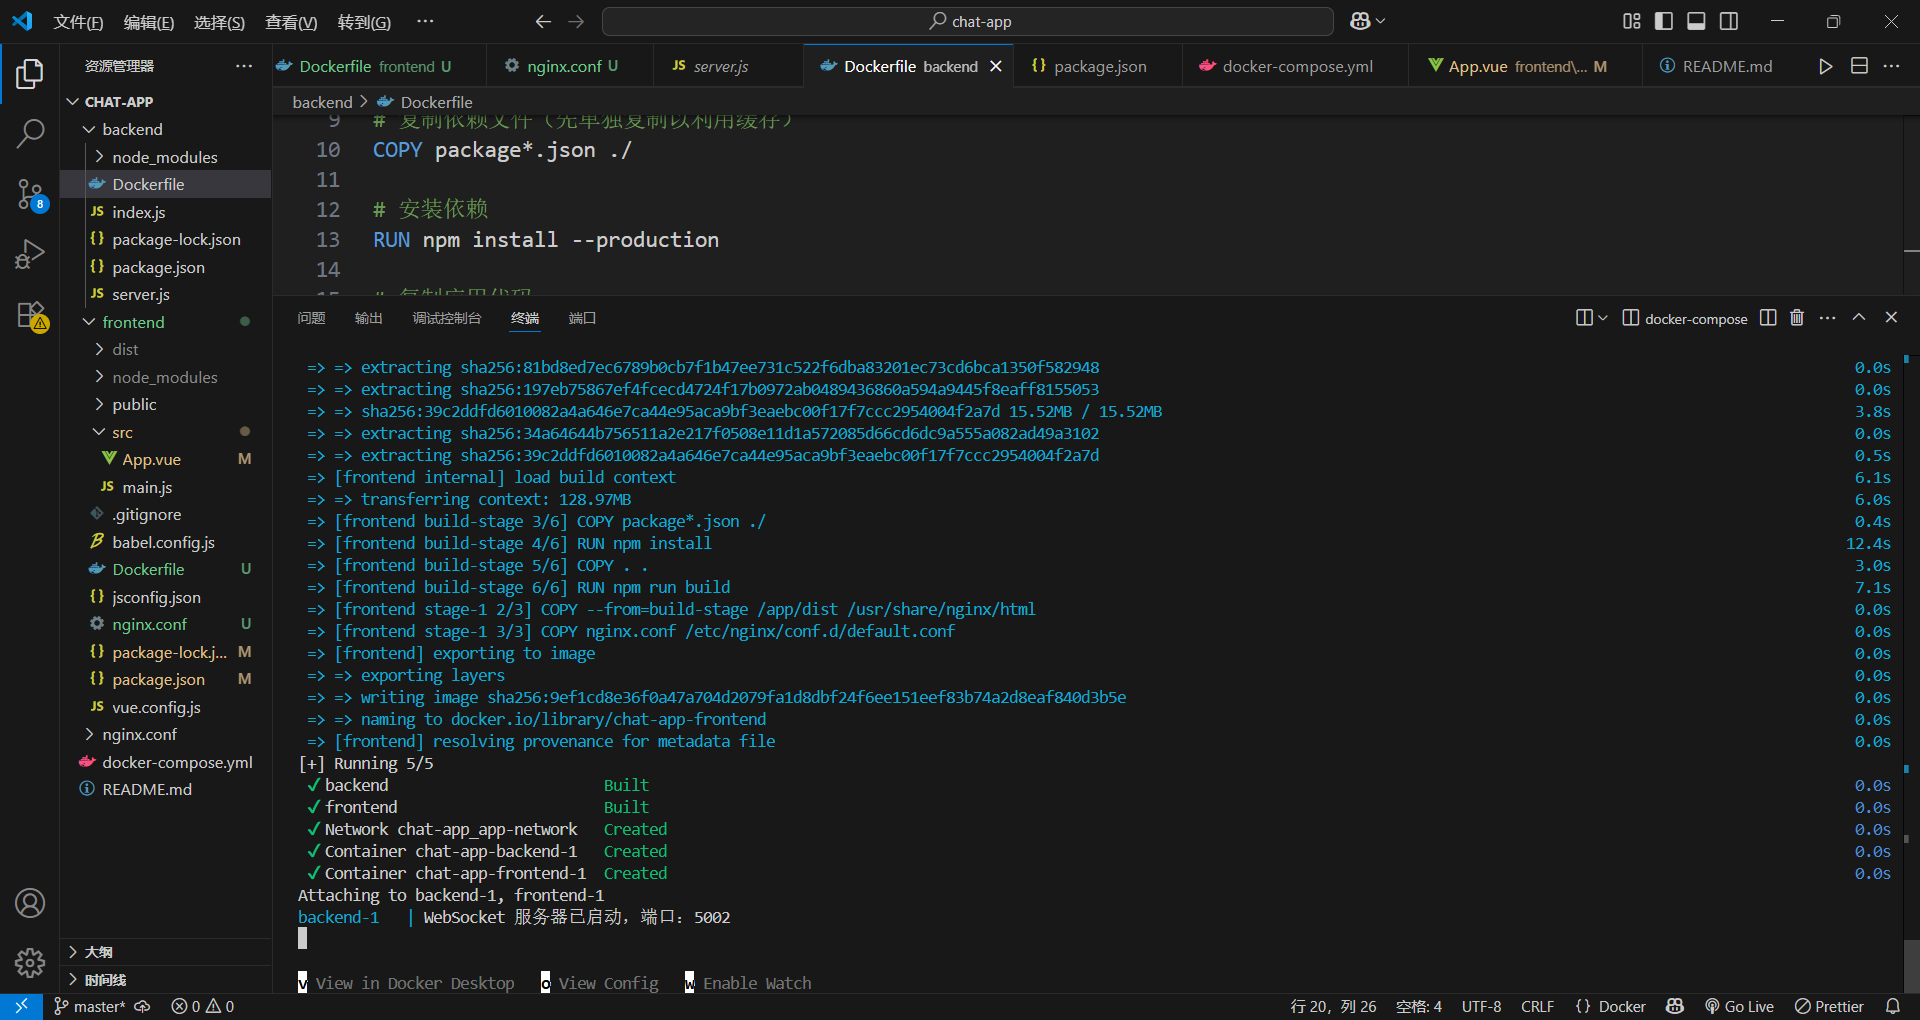Open notifications bell in status bar
Image resolution: width=1920 pixels, height=1020 pixels.
(1893, 1007)
